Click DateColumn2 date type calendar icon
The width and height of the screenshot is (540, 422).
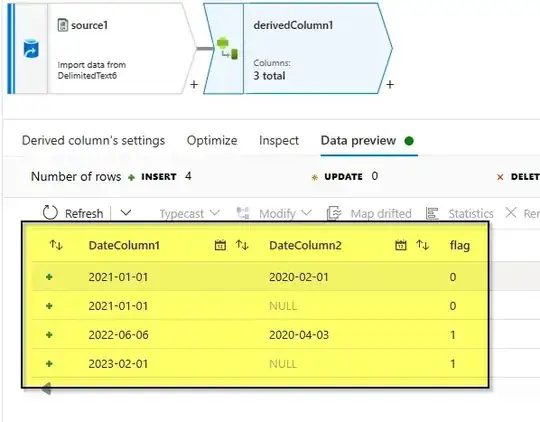[401, 245]
